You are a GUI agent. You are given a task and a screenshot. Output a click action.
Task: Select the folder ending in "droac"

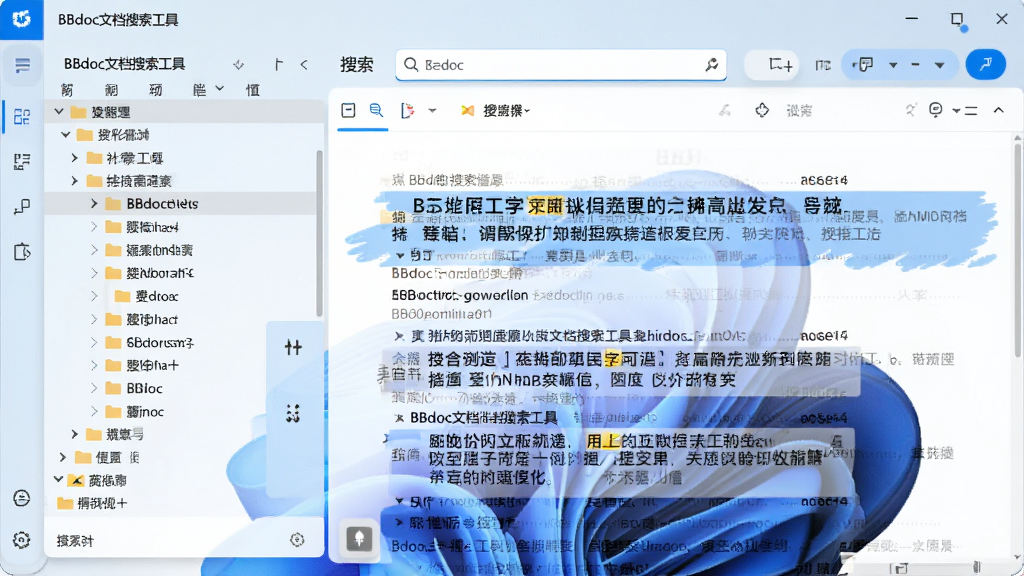(x=184, y=296)
